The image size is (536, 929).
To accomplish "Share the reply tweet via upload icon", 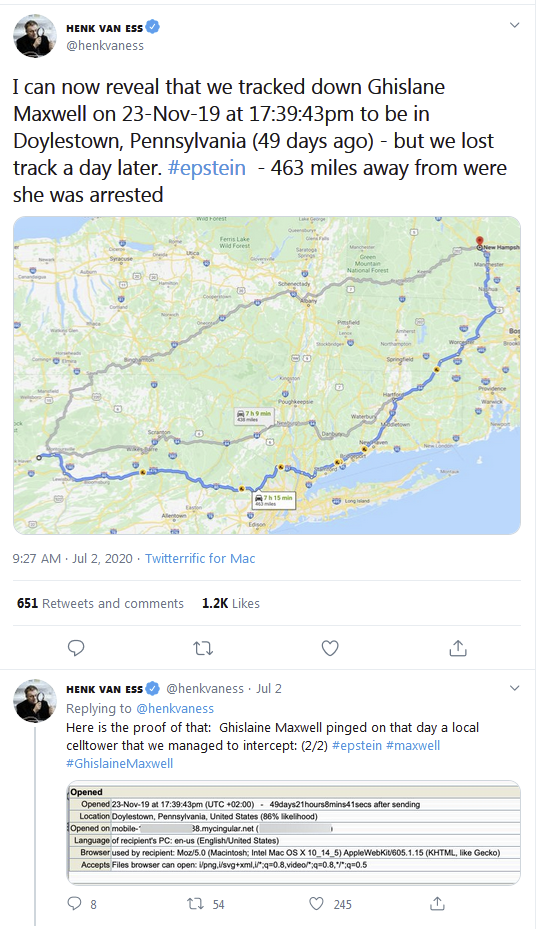I will (x=437, y=904).
